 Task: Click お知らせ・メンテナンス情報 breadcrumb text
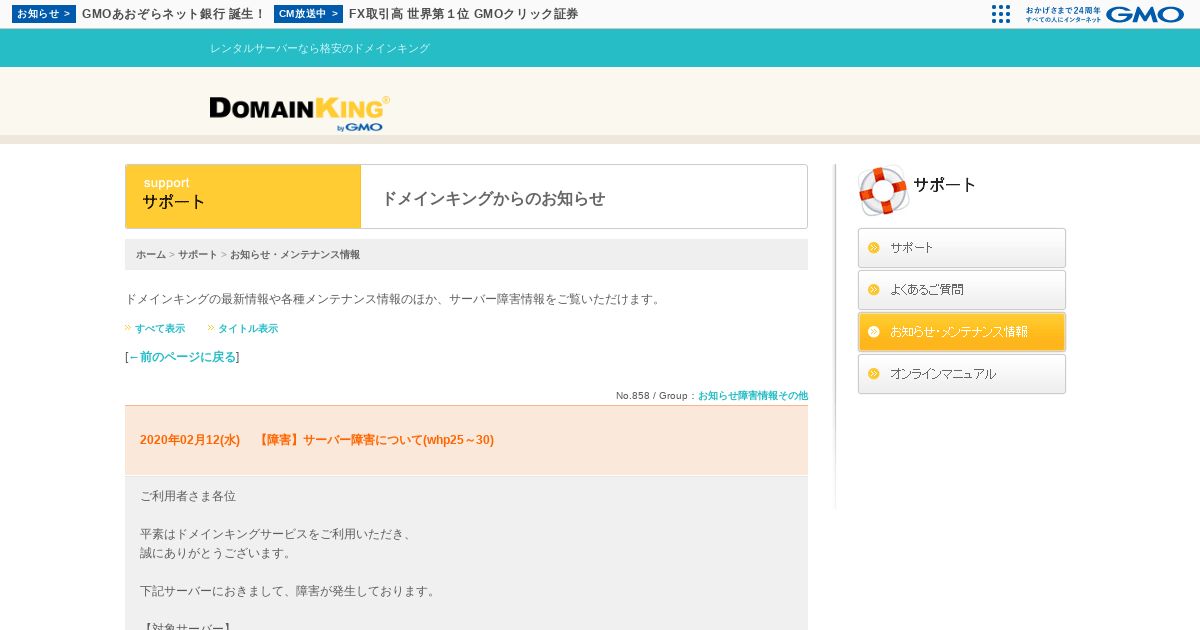[x=295, y=255]
